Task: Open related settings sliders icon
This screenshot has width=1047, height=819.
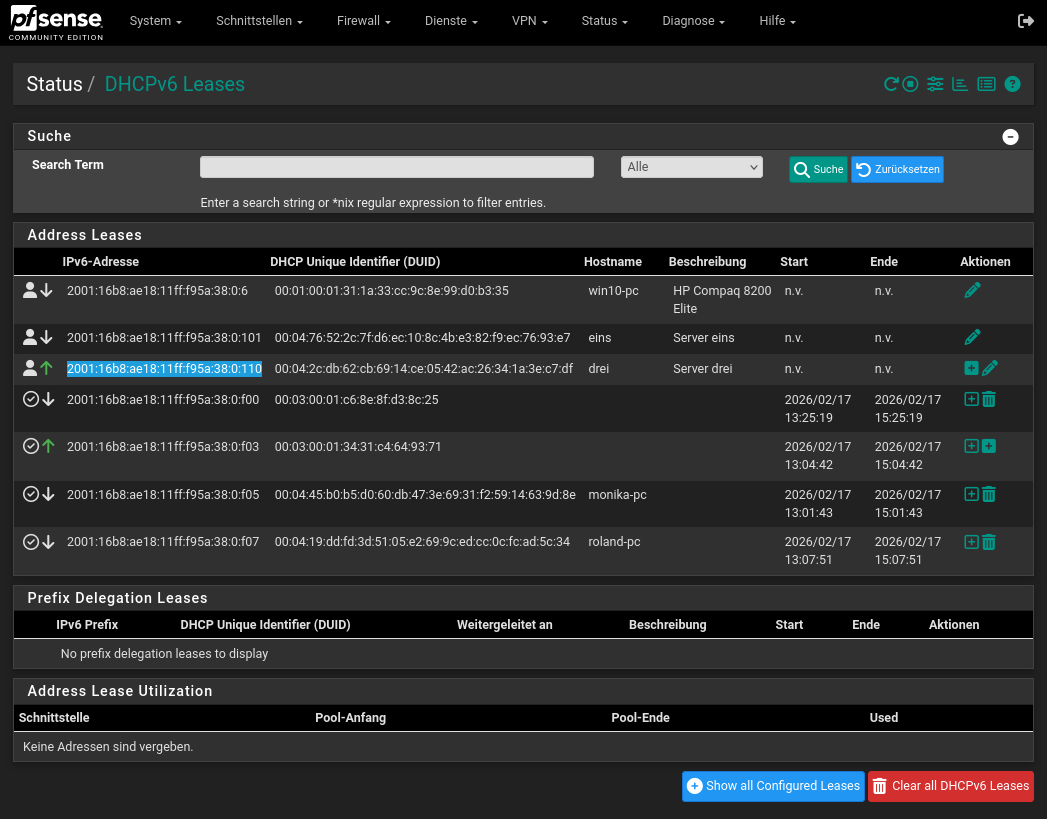Action: [935, 85]
